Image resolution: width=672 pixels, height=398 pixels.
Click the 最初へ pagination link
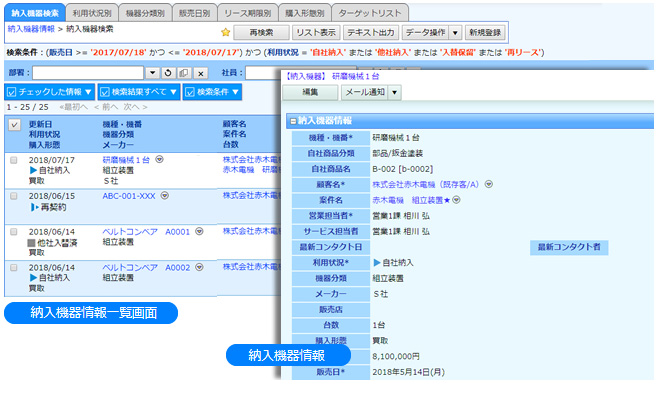74,107
